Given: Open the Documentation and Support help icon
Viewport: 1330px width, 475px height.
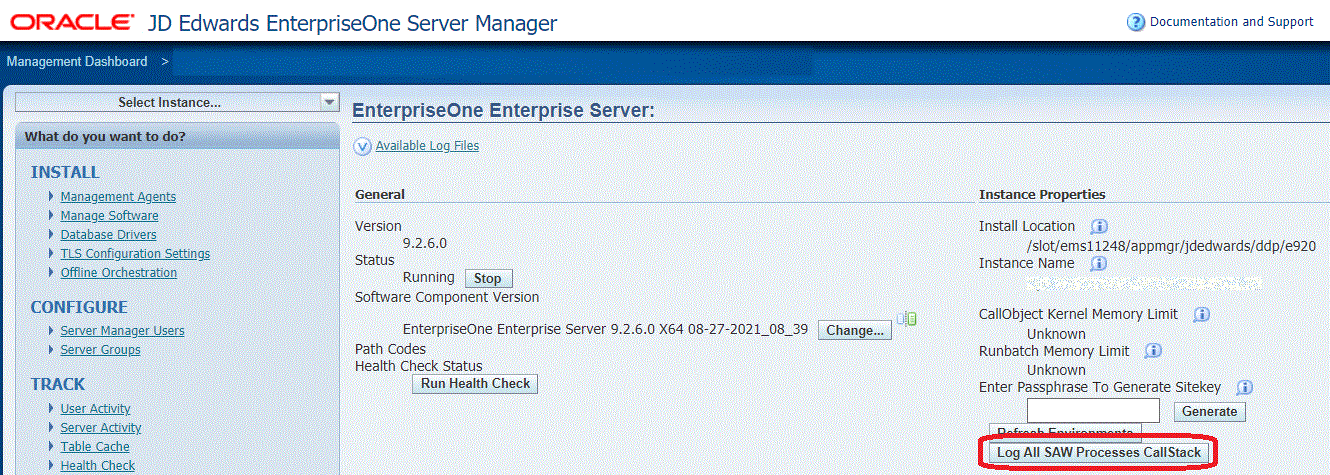Looking at the screenshot, I should tap(1135, 22).
